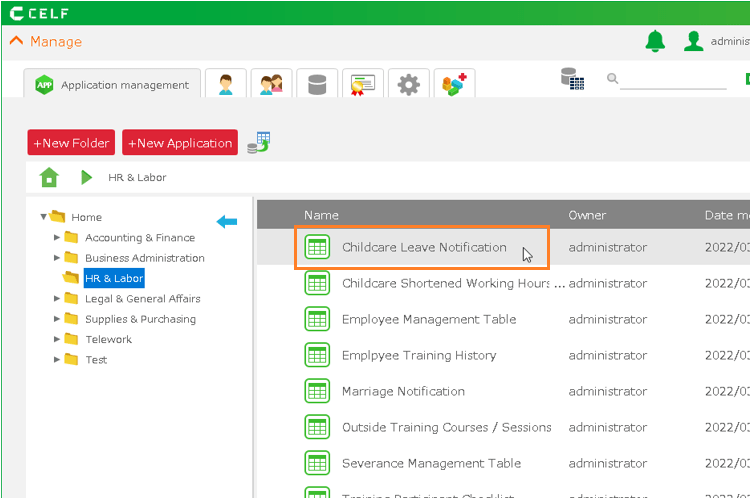The height and width of the screenshot is (500, 752).
Task: Click the search input field
Action: [x=673, y=80]
